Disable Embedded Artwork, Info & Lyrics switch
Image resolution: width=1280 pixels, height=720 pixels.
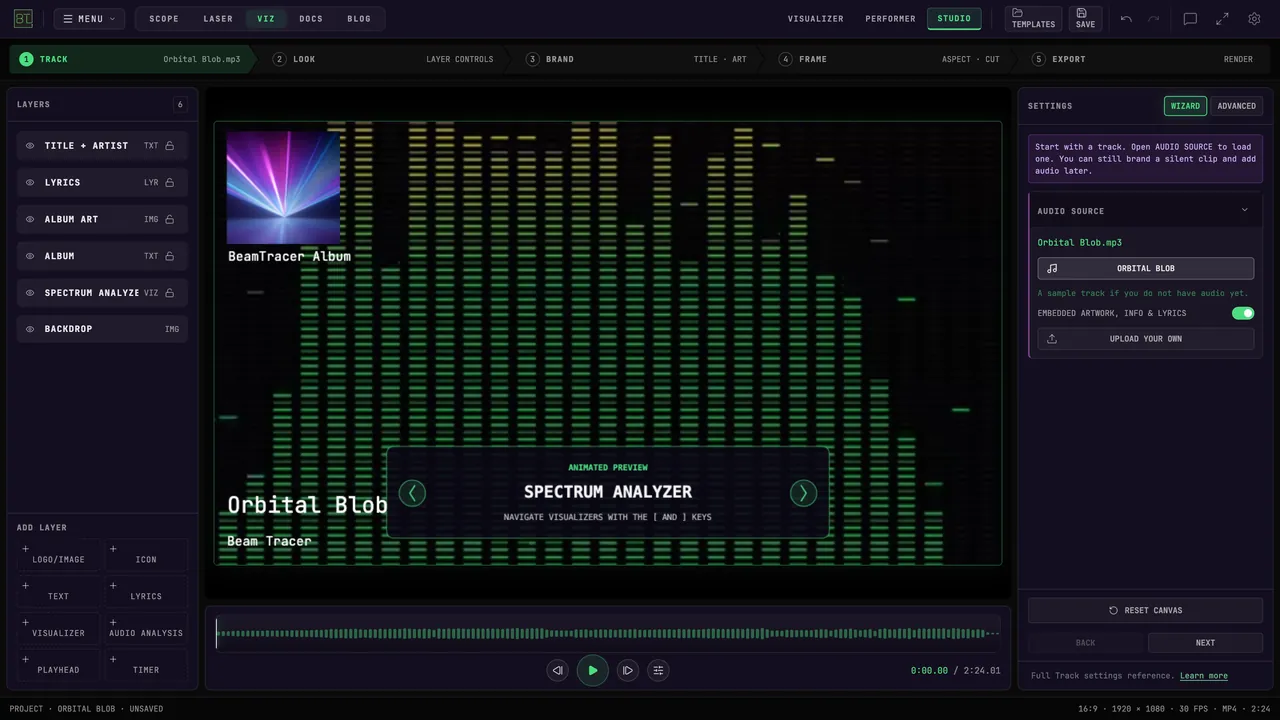click(1243, 313)
